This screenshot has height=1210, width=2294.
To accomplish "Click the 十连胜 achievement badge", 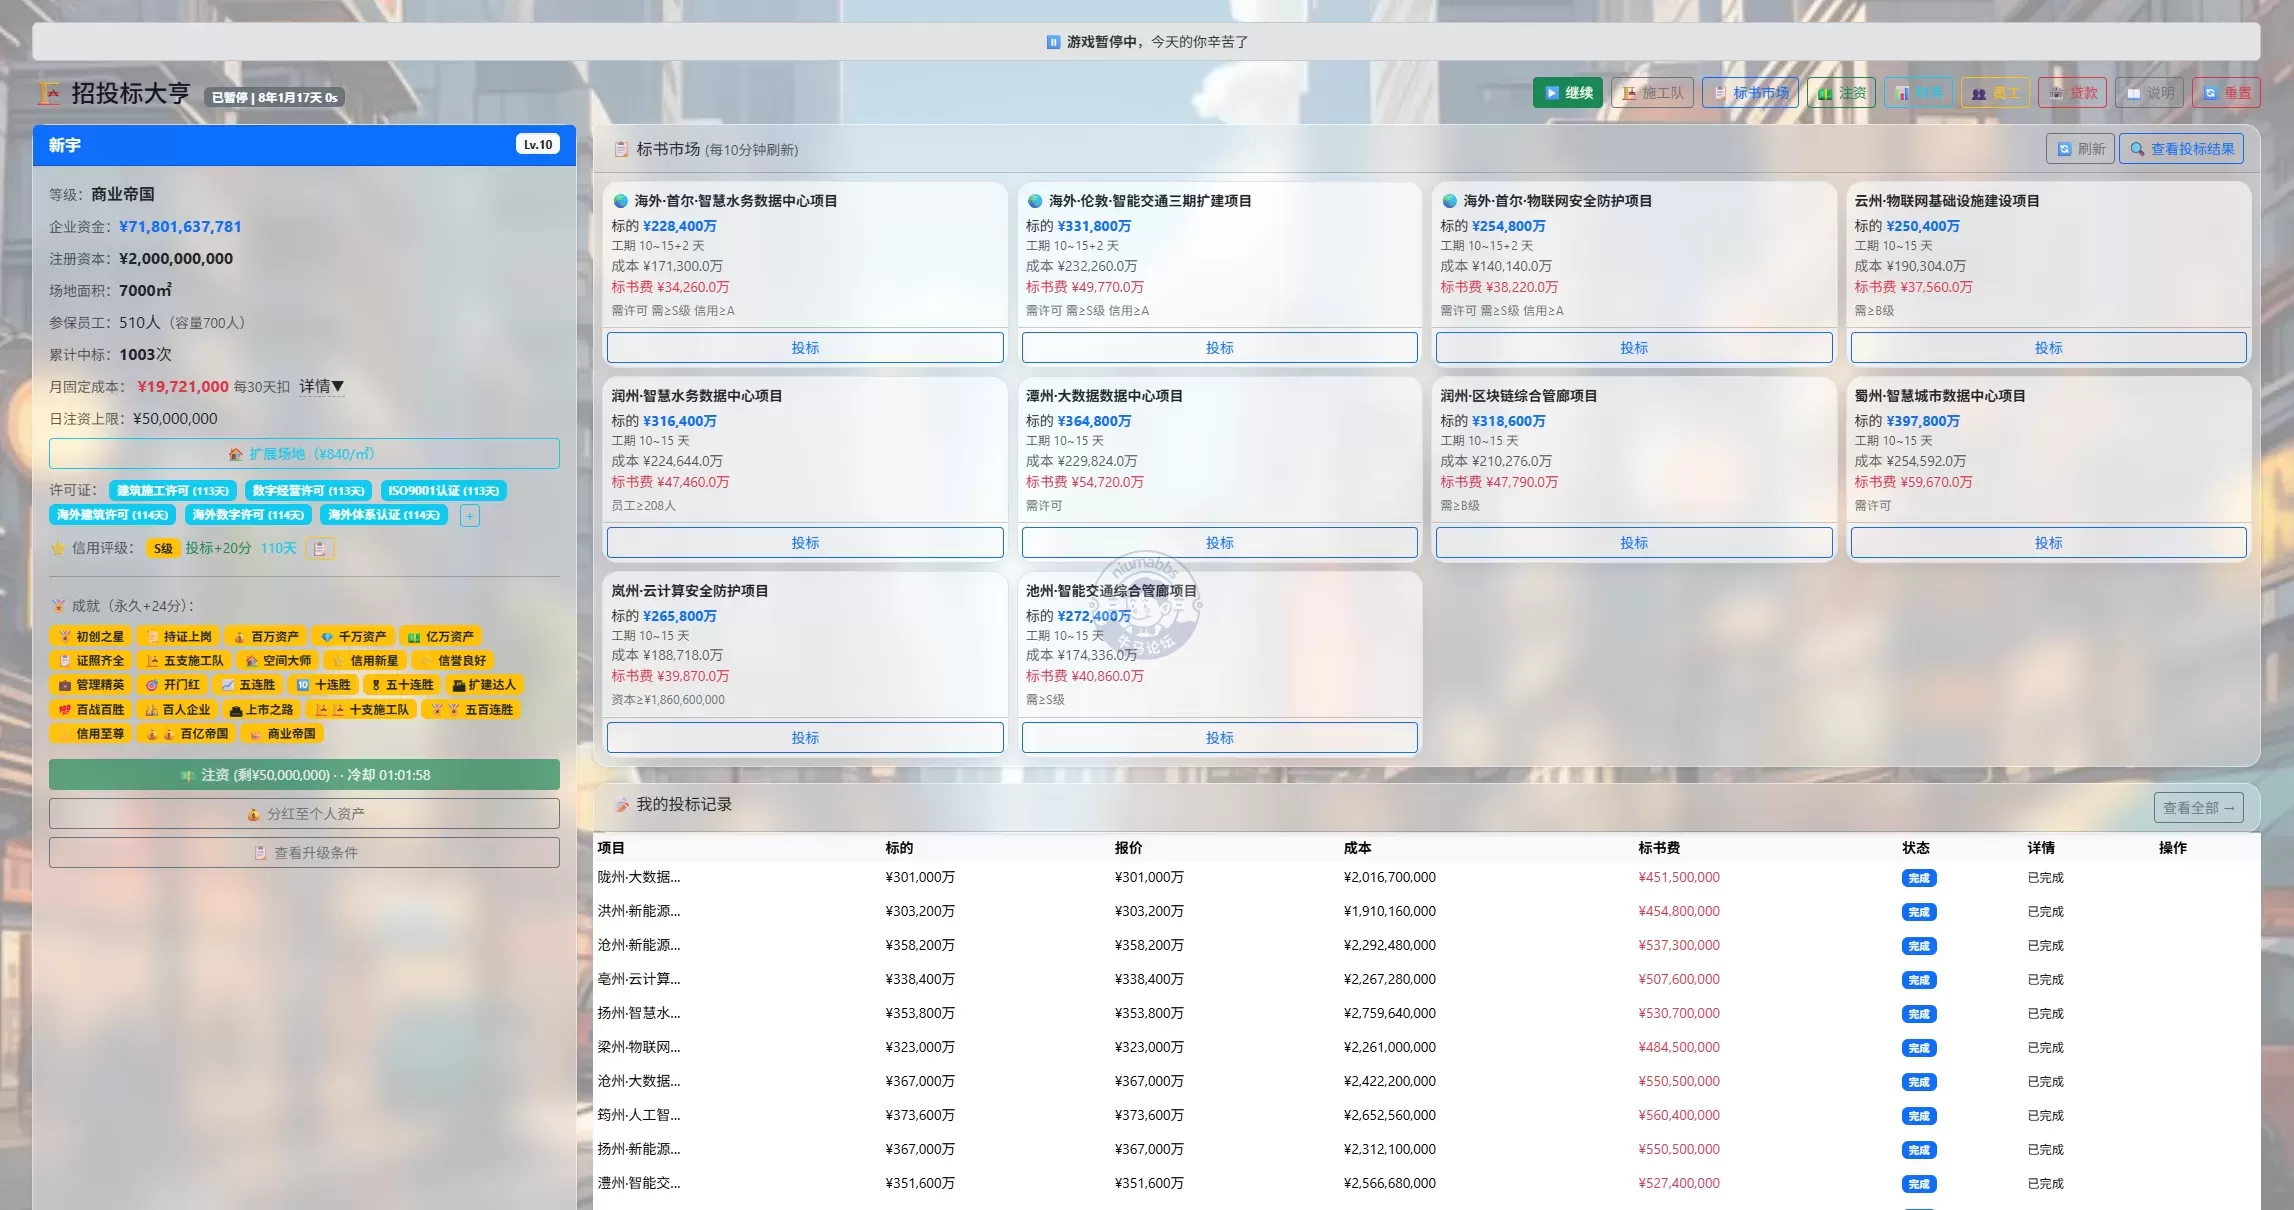I will pos(324,685).
